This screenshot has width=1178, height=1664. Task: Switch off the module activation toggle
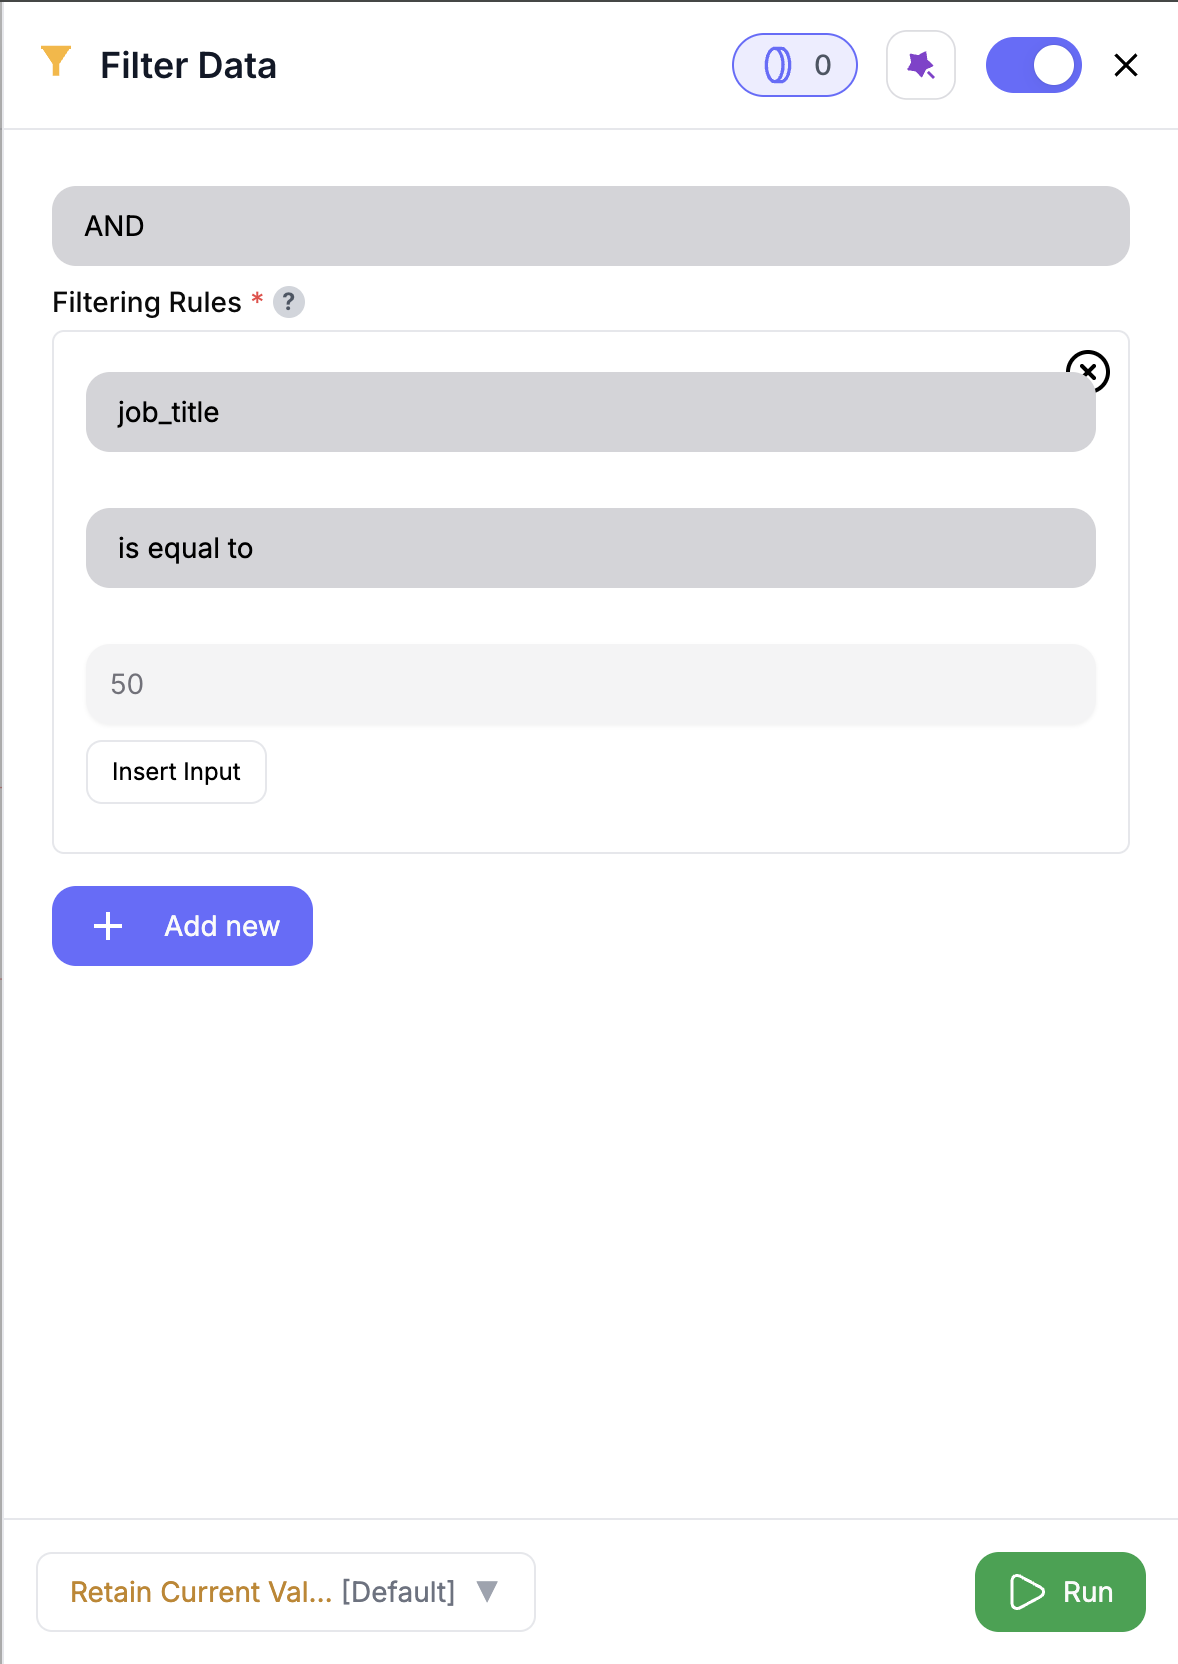coord(1034,64)
